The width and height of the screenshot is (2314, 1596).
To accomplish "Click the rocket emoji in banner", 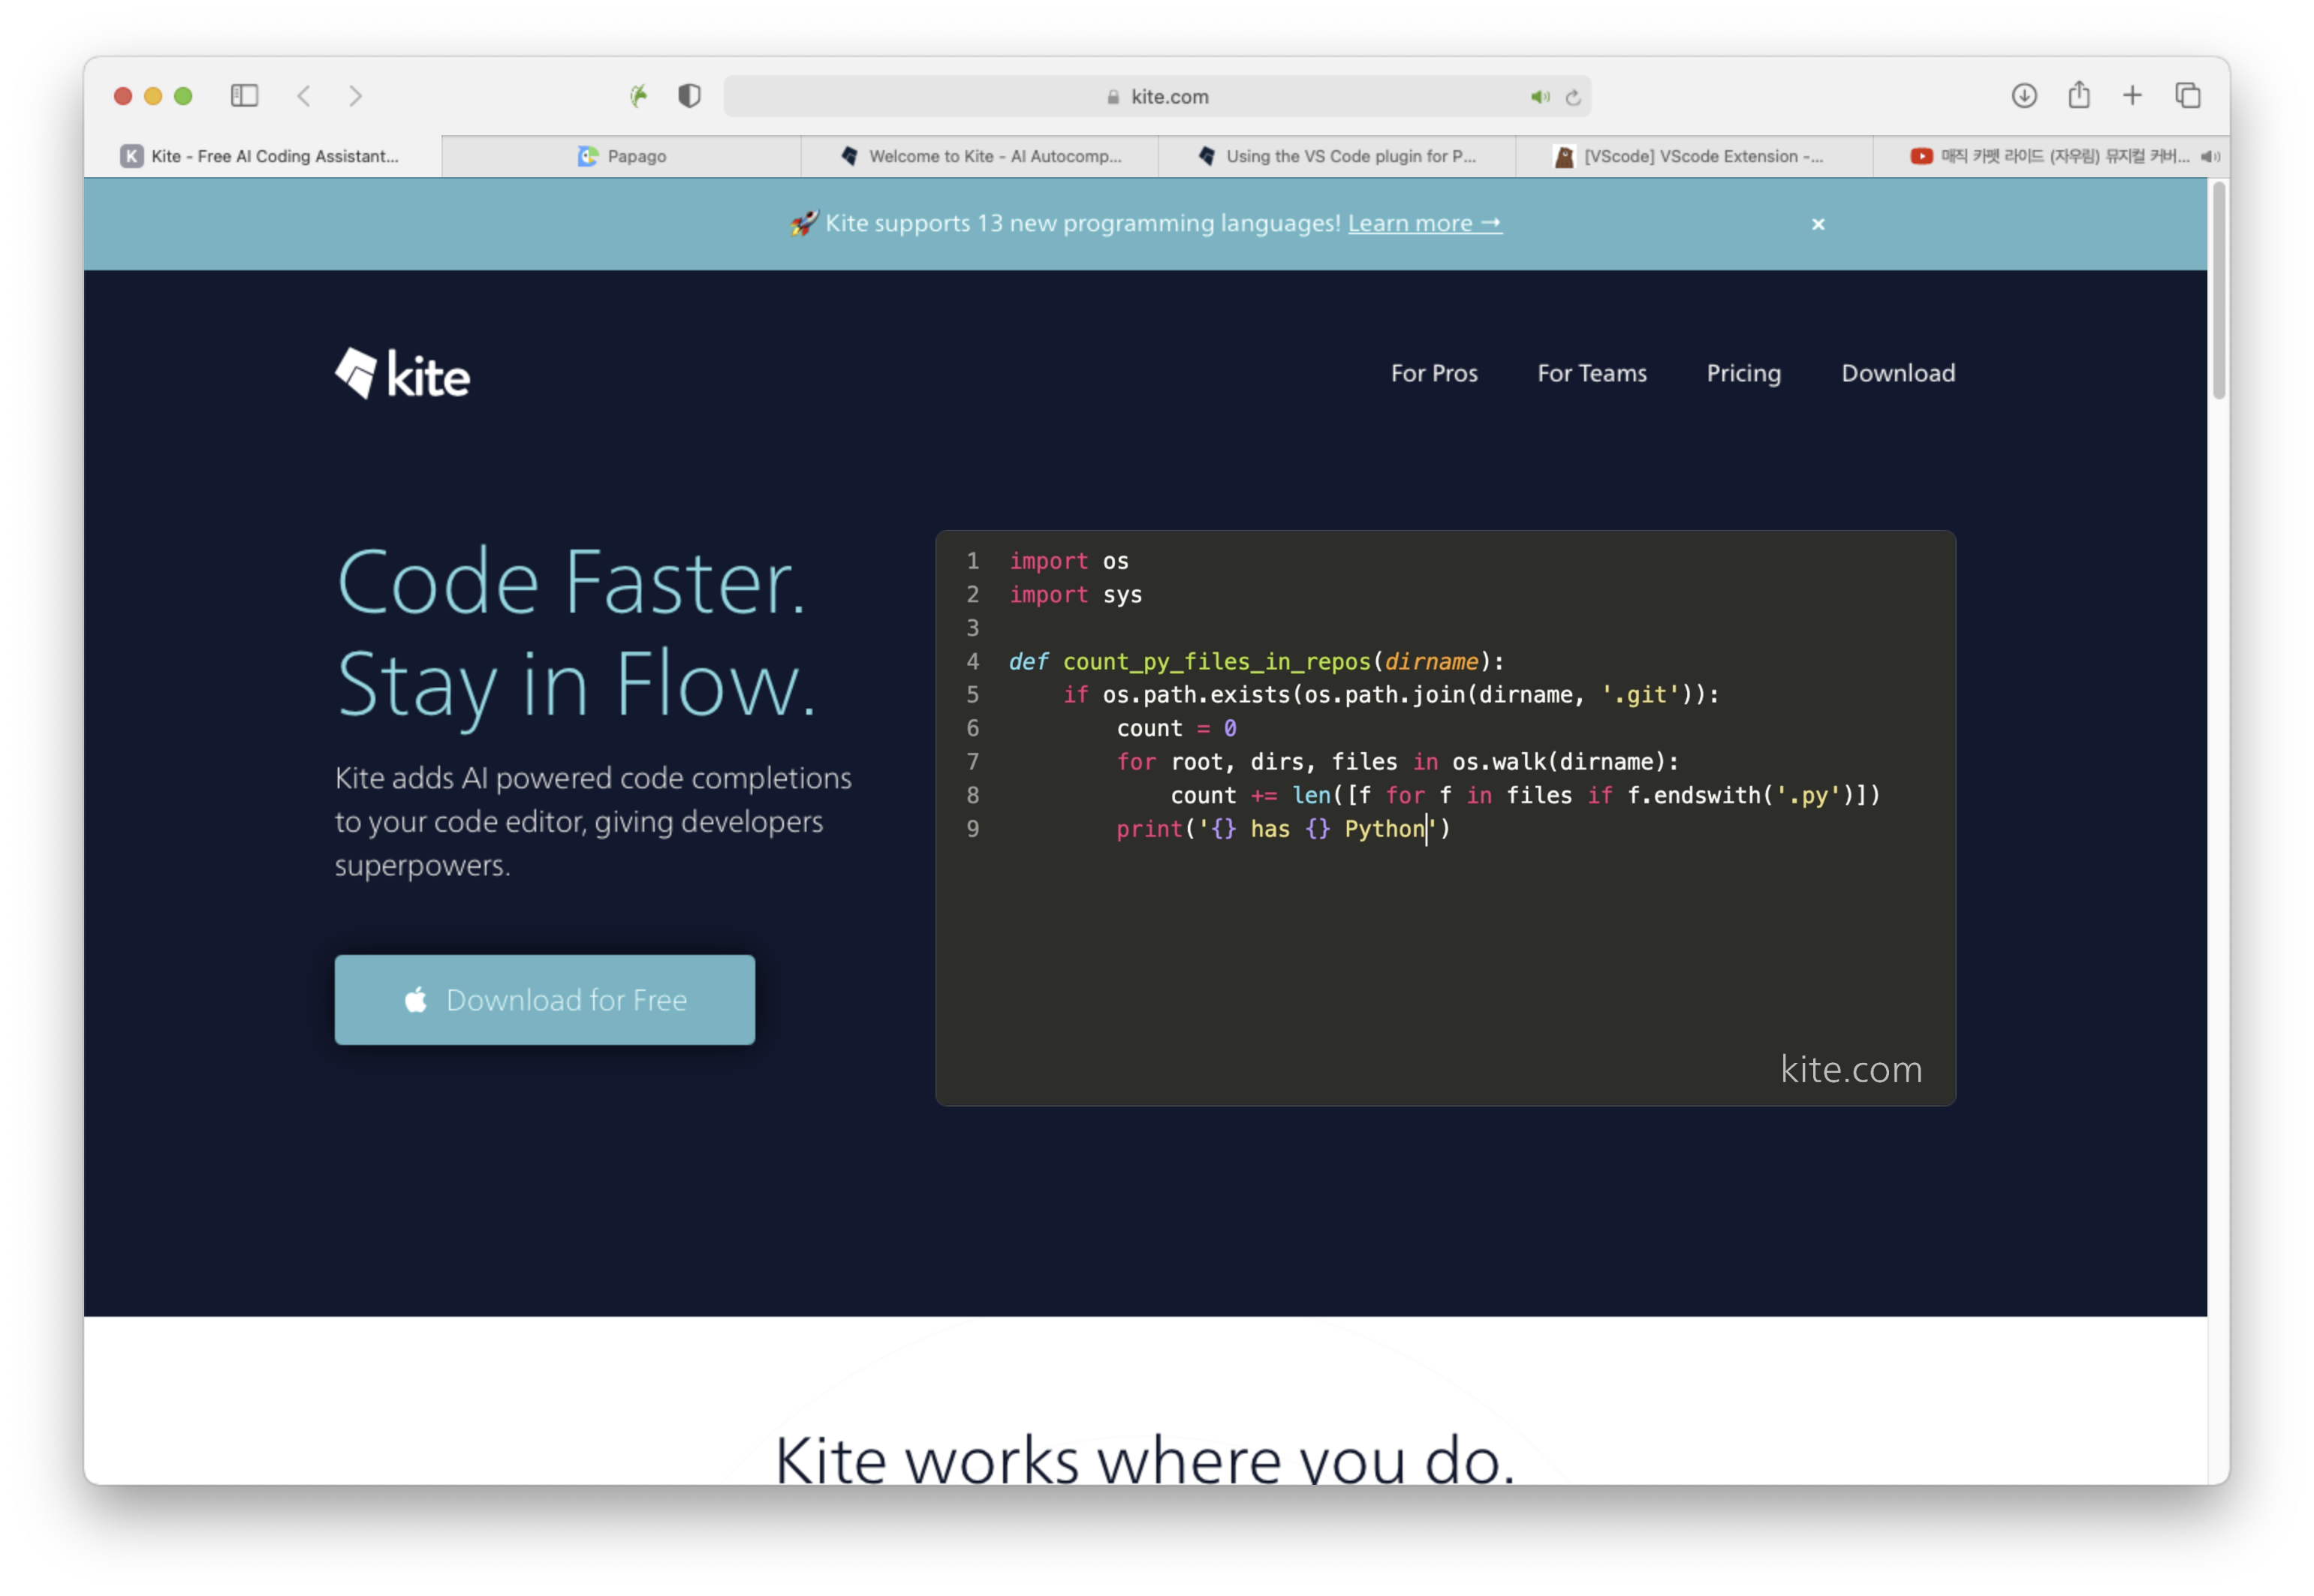I will pos(803,223).
